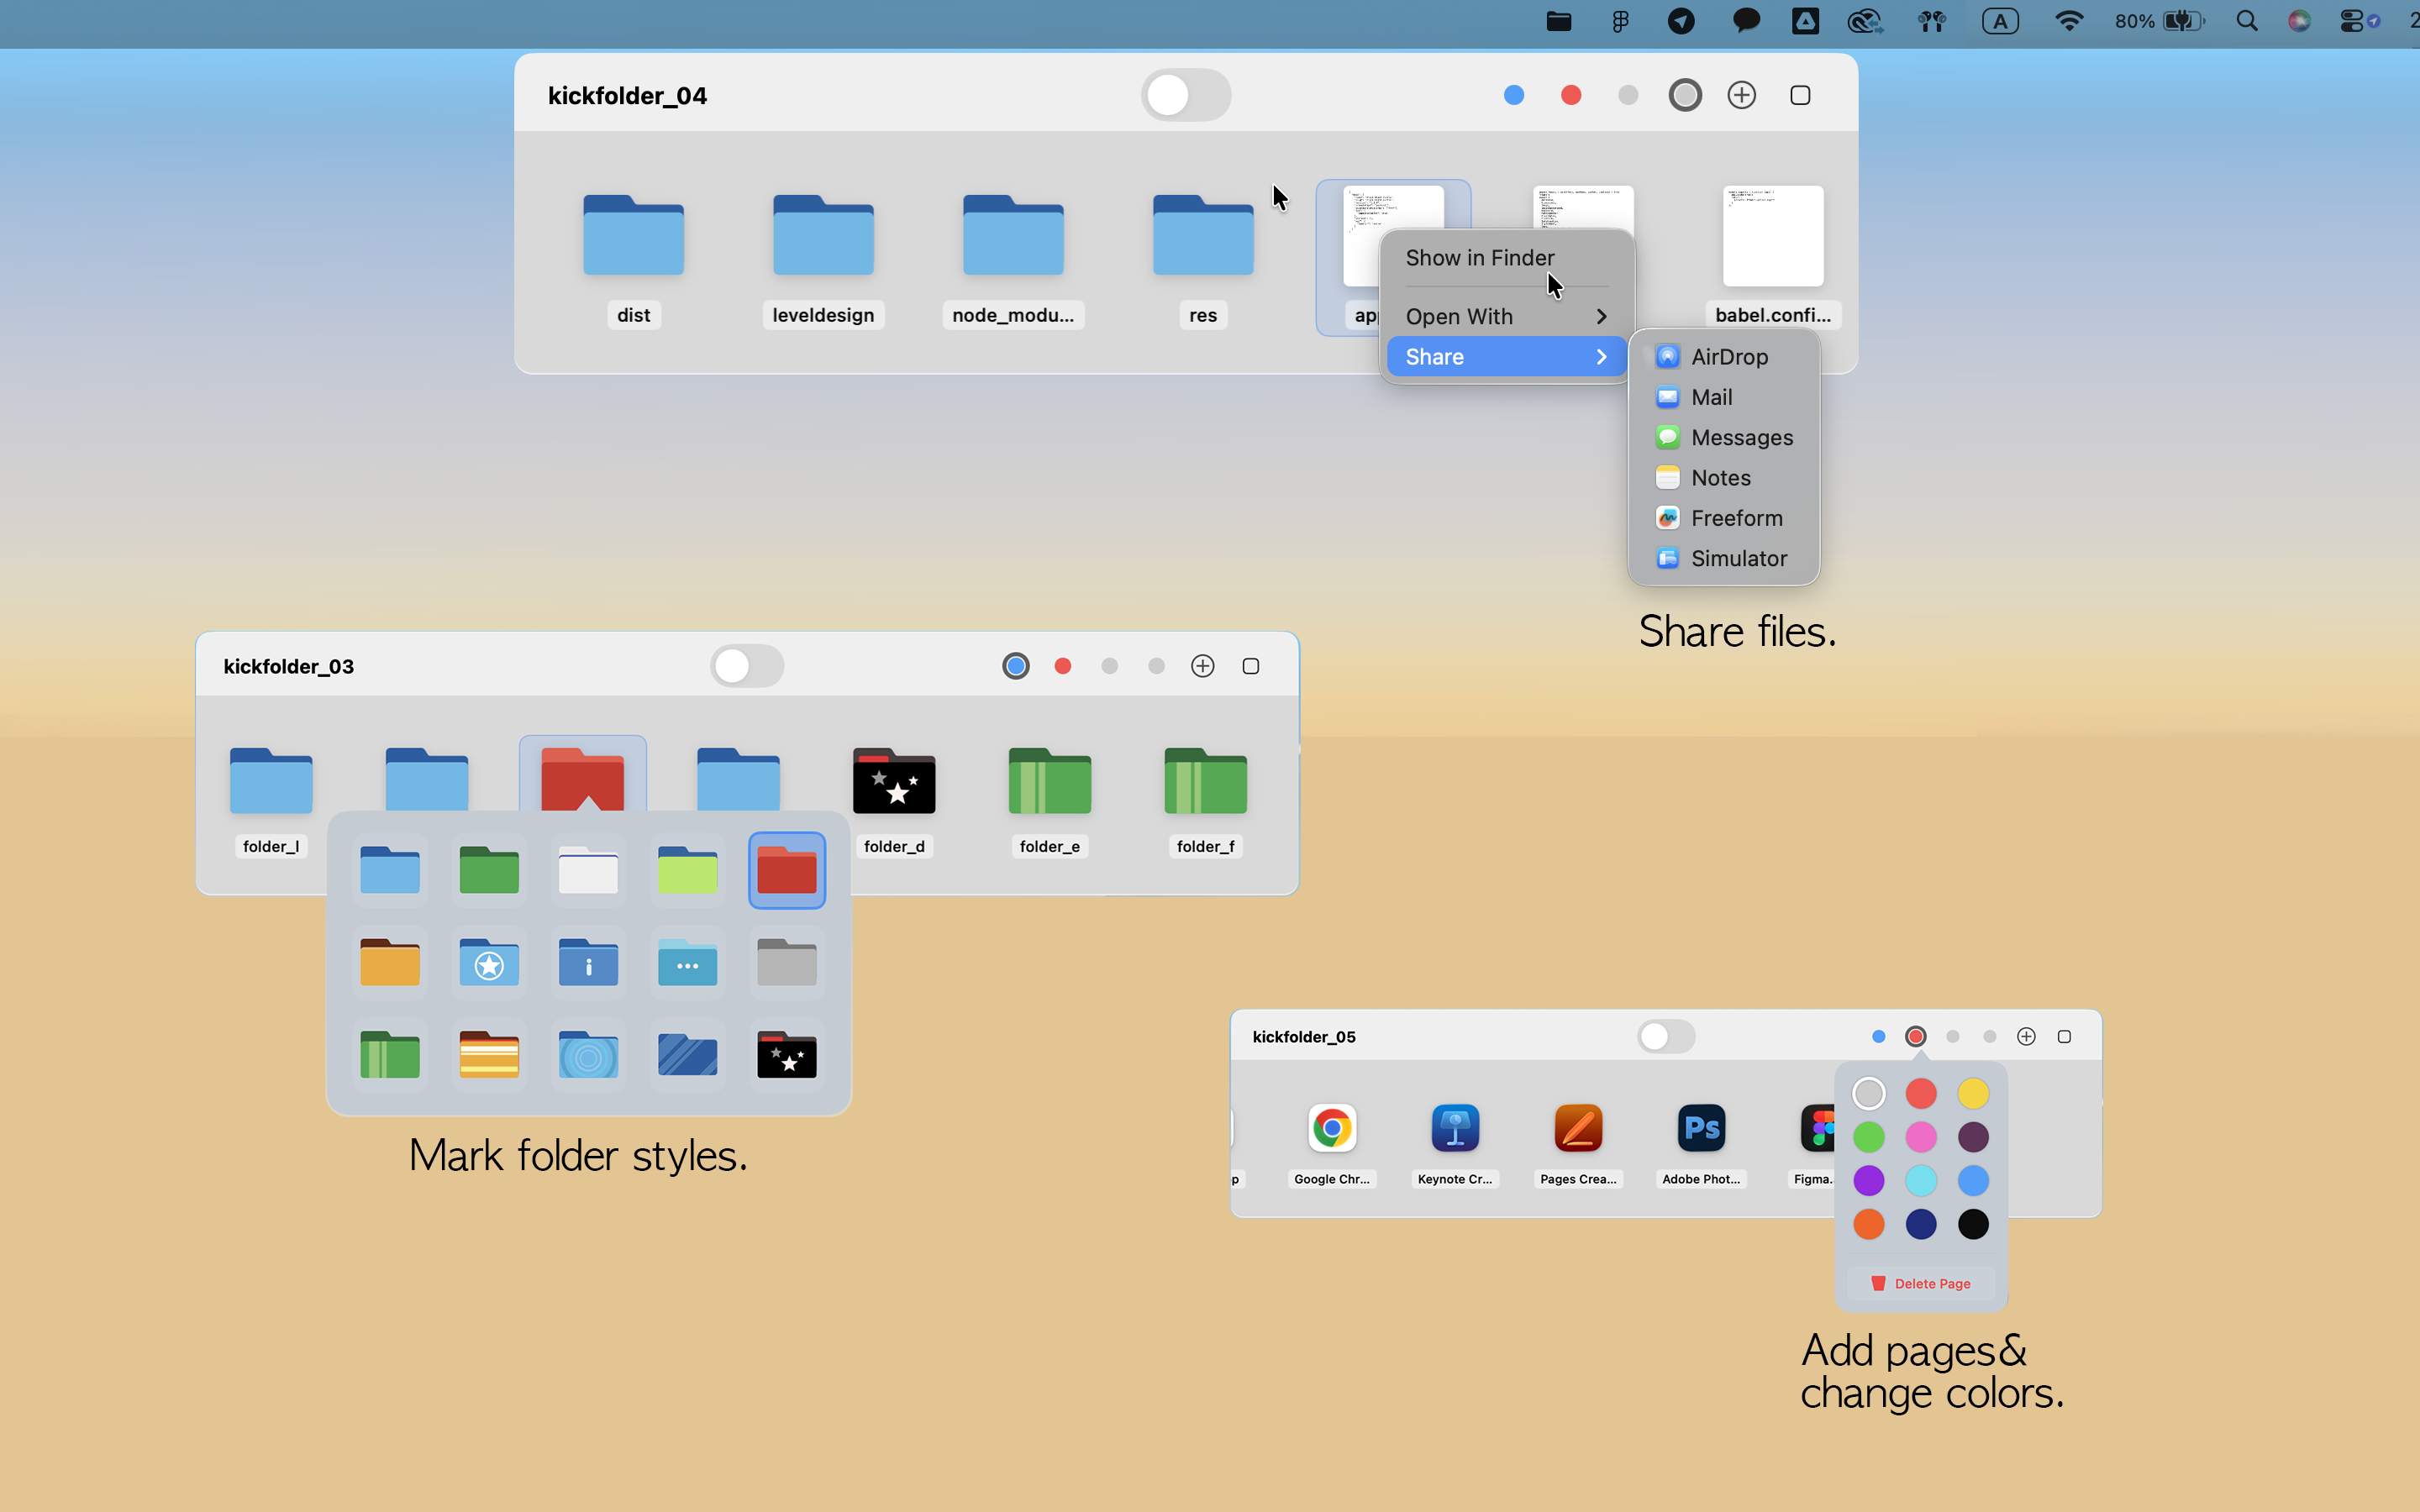Select the red folder style in the style picker
This screenshot has height=1512, width=2420.
[x=786, y=870]
